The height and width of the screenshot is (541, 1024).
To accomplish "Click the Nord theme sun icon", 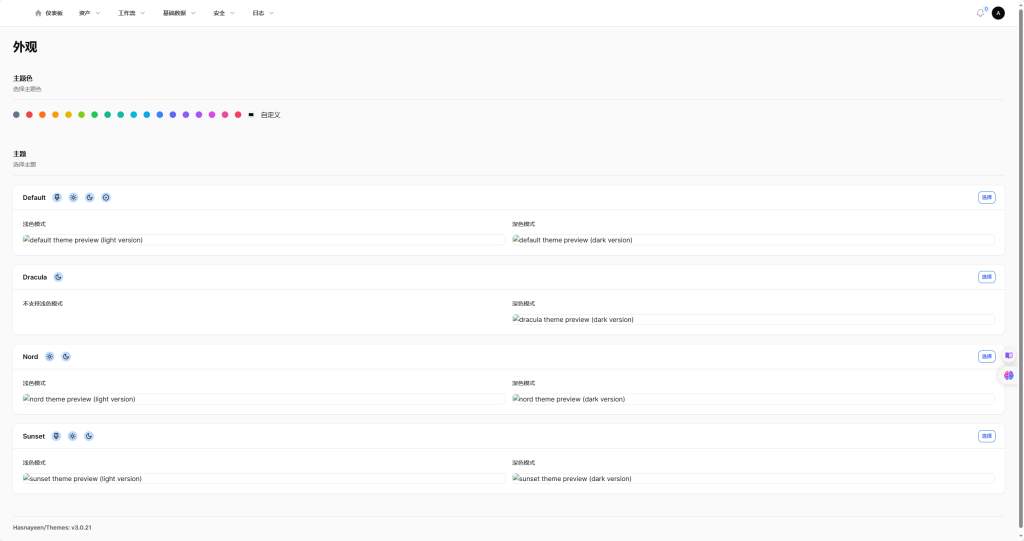I will click(50, 357).
